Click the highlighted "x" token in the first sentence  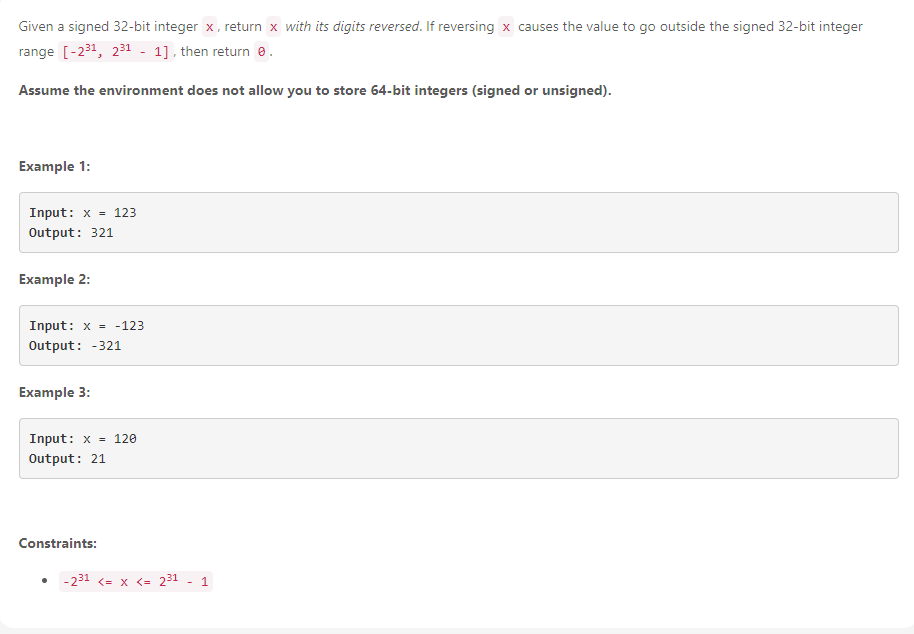209,26
